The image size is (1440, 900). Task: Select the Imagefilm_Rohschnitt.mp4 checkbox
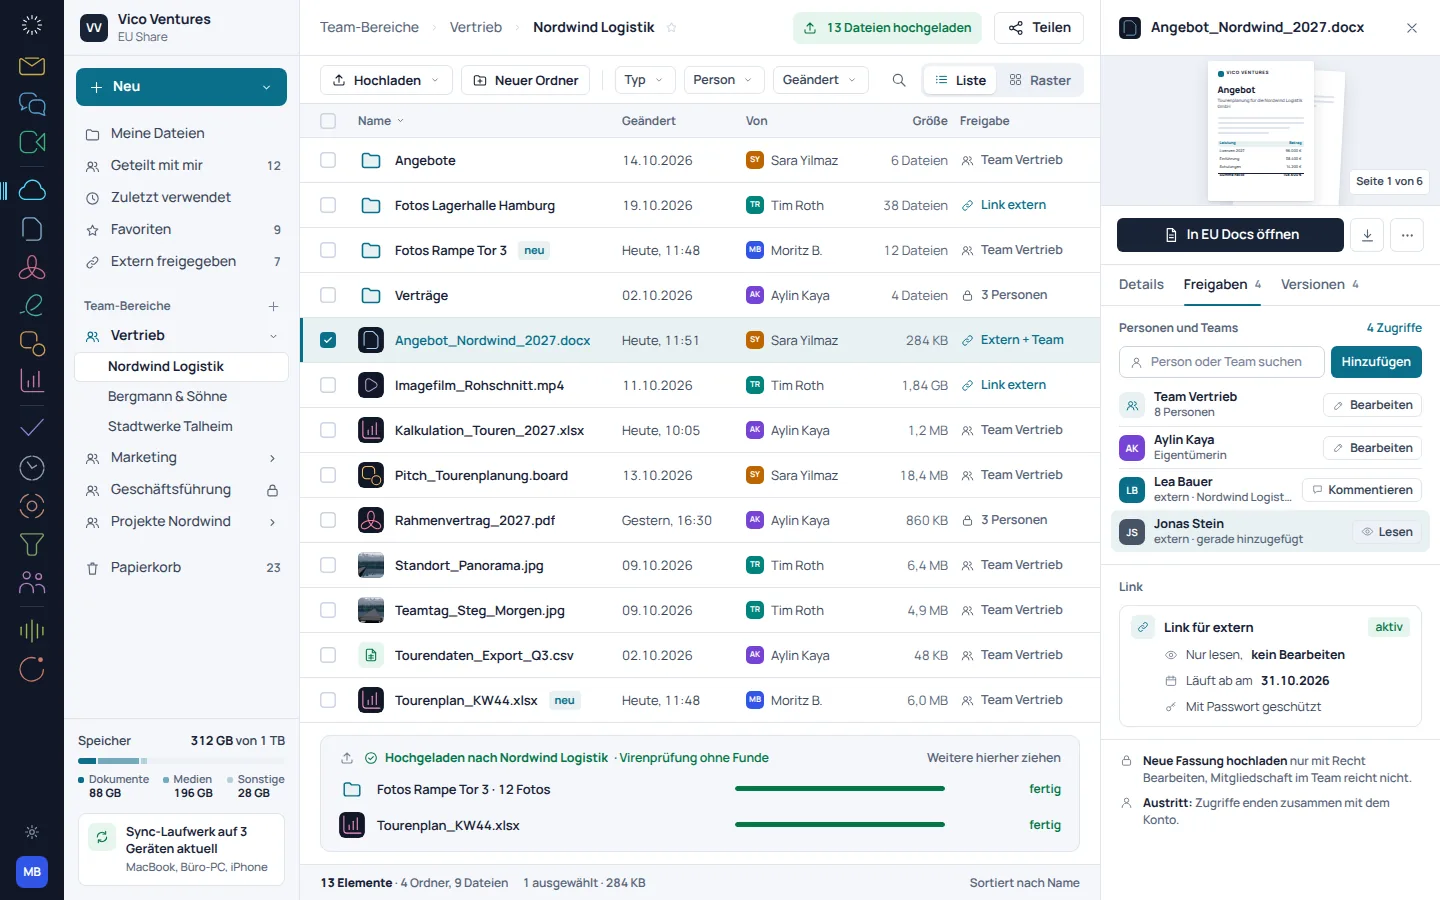328,385
